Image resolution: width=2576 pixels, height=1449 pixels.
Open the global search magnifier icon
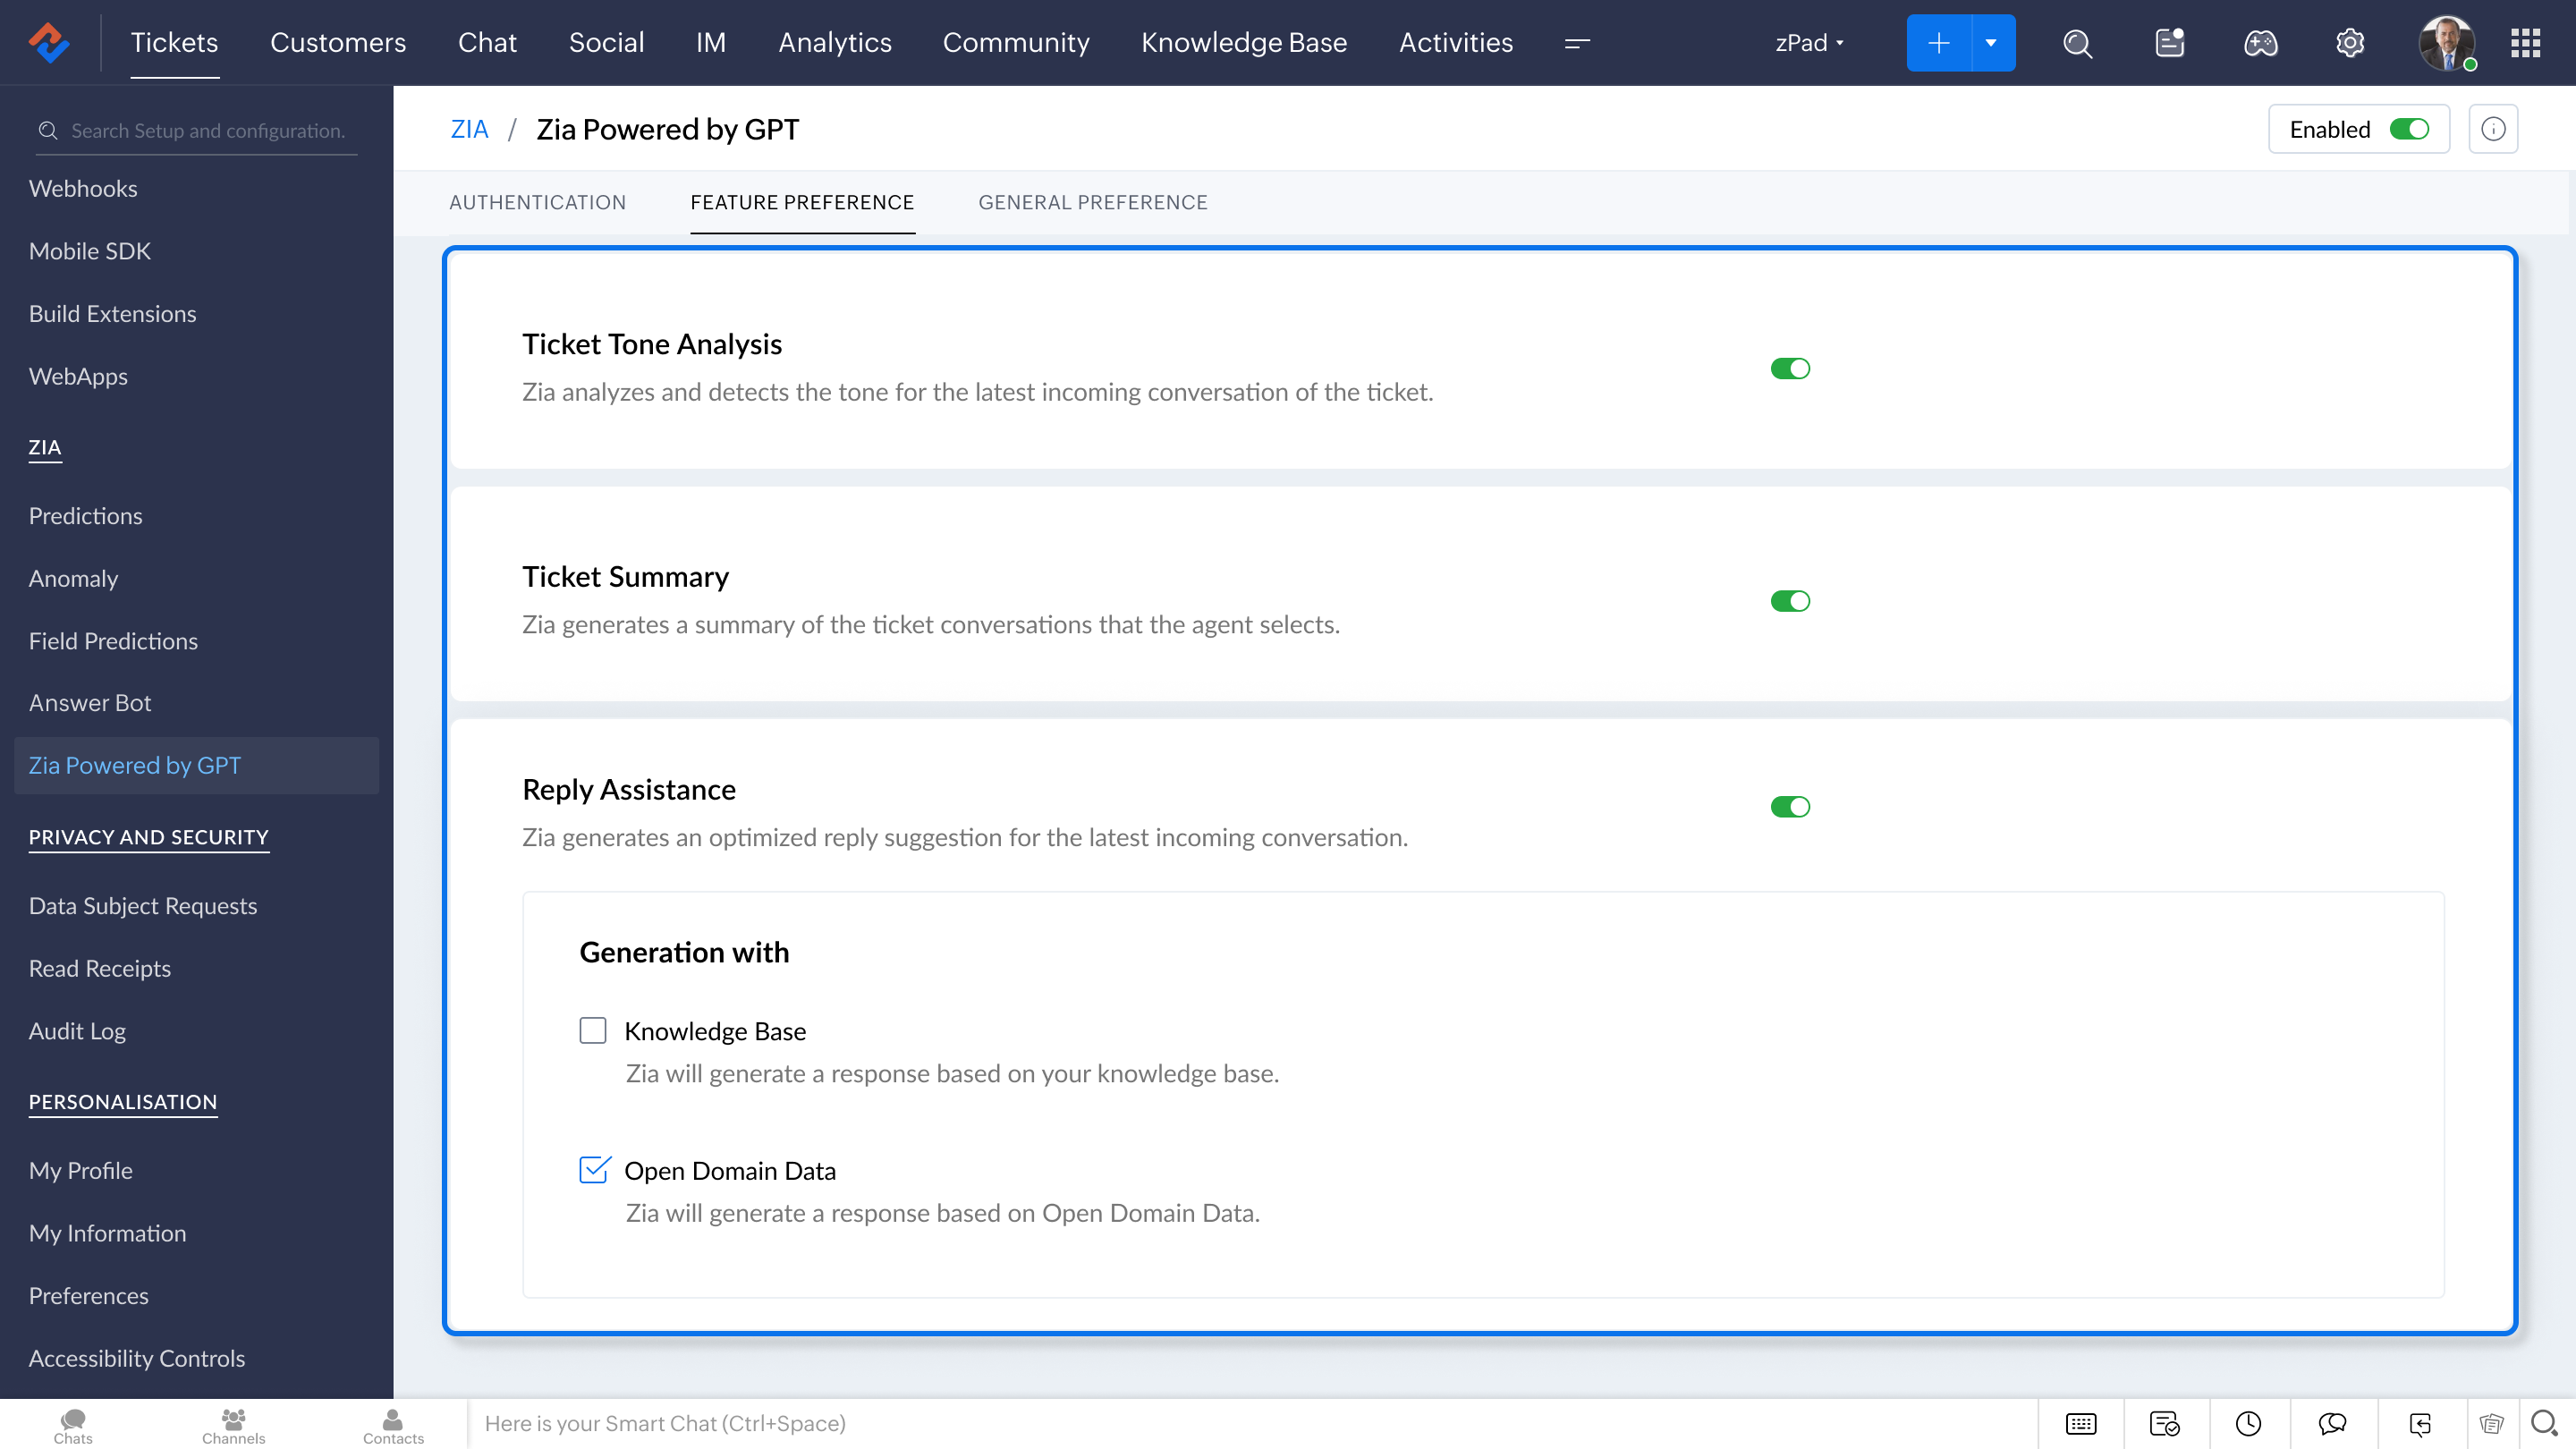tap(2077, 43)
